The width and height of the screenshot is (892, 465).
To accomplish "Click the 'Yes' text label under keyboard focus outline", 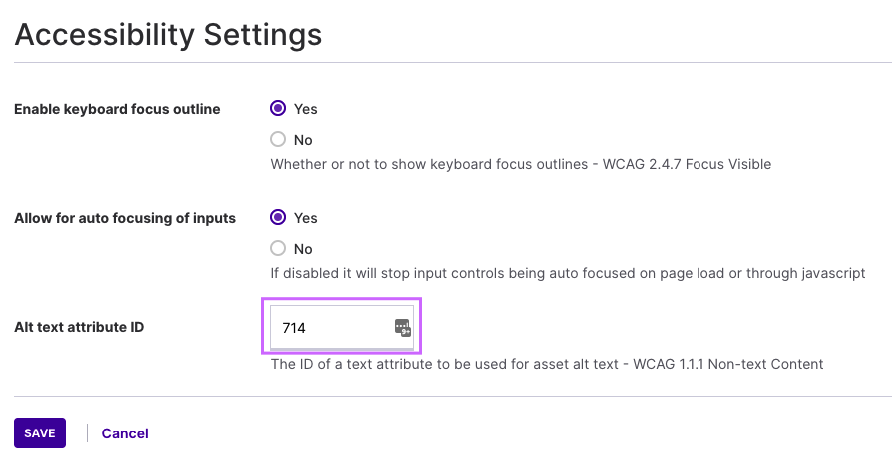I will pos(305,109).
